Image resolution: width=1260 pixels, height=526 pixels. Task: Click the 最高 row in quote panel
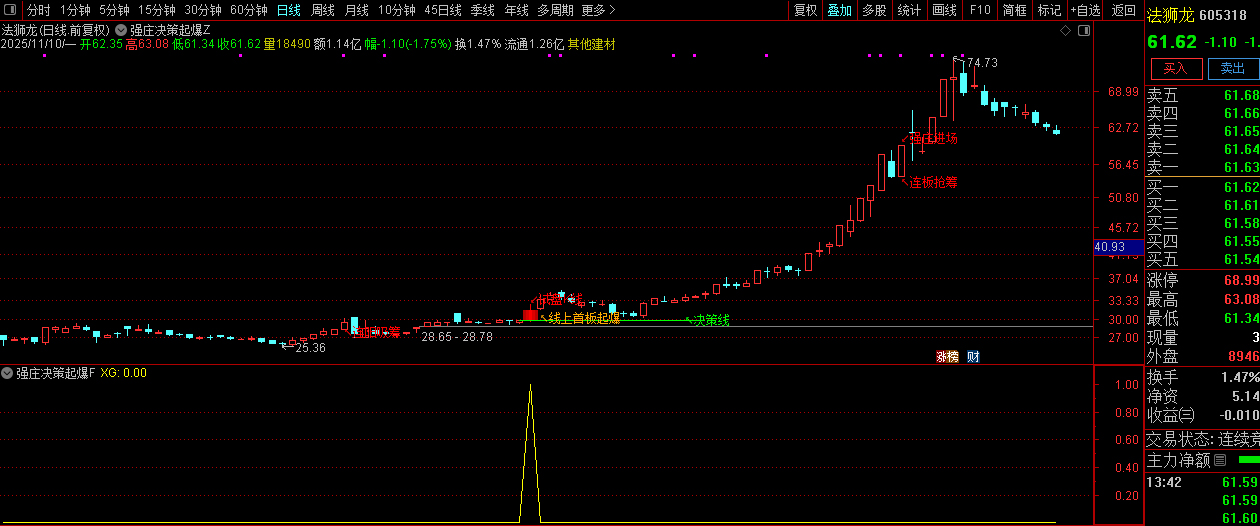click(x=1202, y=299)
